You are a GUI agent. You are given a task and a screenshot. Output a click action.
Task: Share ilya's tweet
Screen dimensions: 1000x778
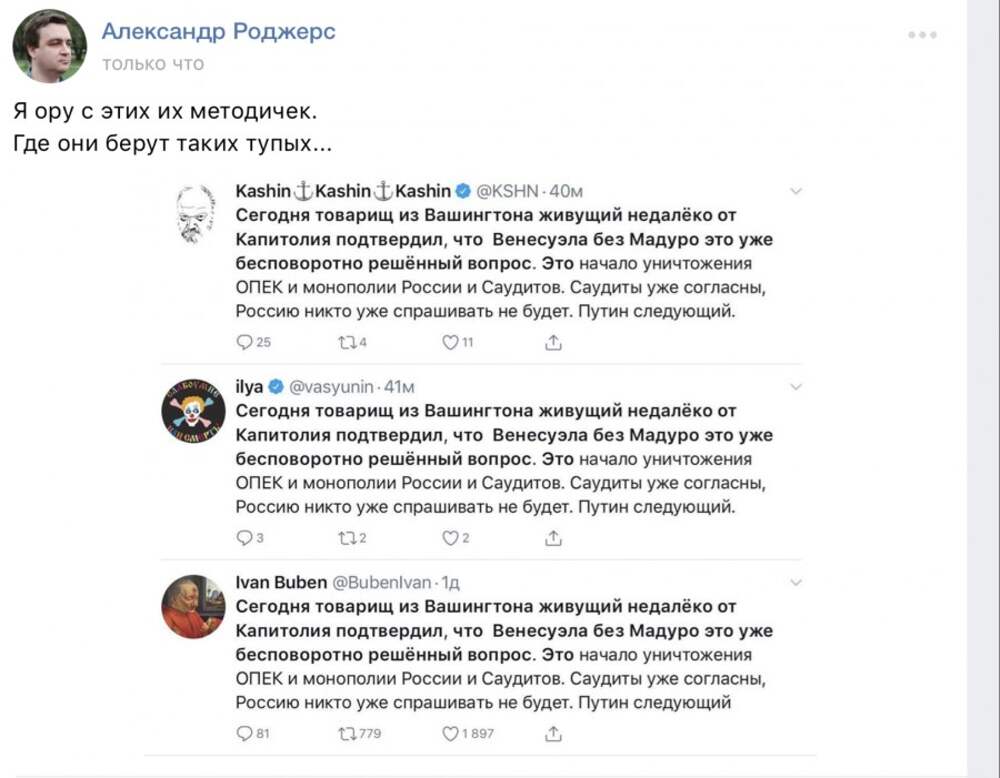pos(553,538)
